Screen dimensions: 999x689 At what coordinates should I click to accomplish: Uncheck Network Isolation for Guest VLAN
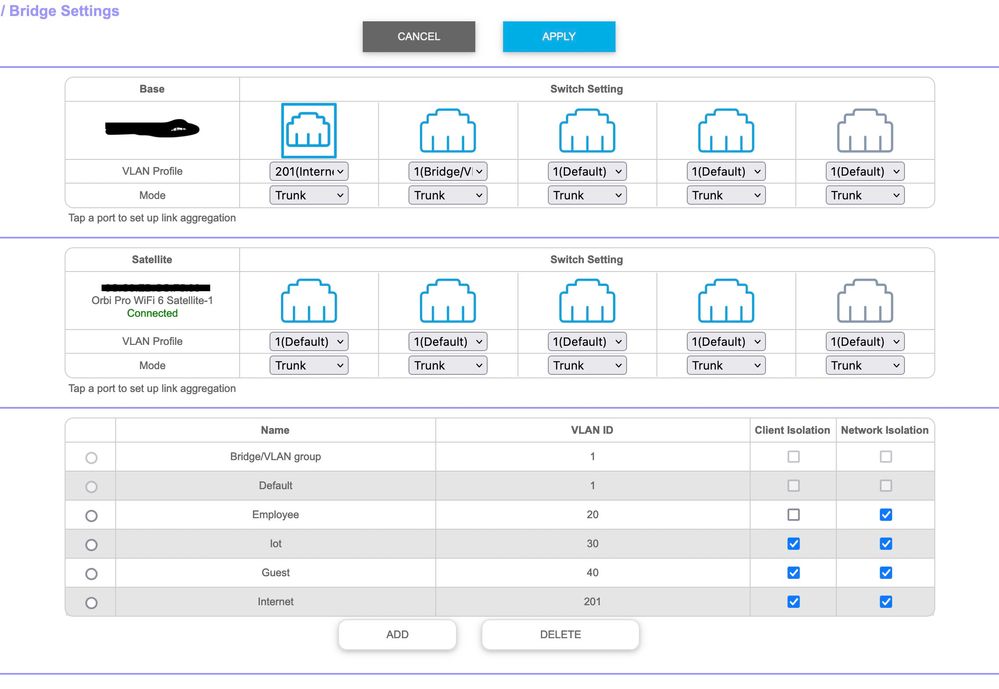885,573
